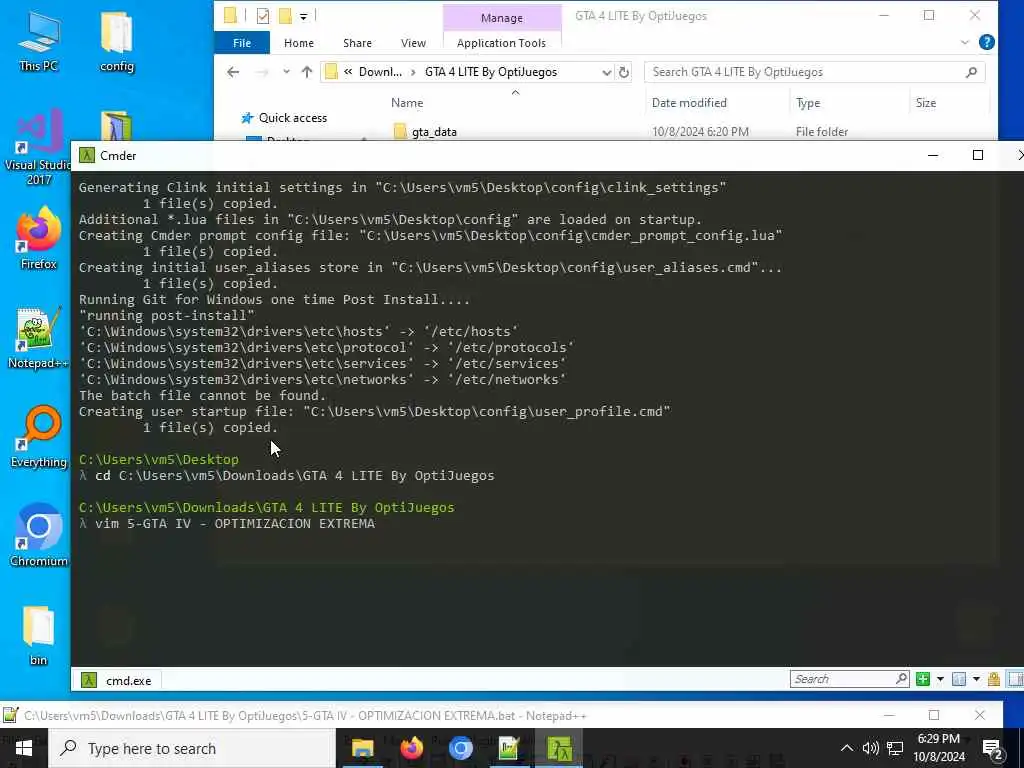Expand the ribbon with the chevron
This screenshot has width=1024, height=768.
[x=965, y=42]
